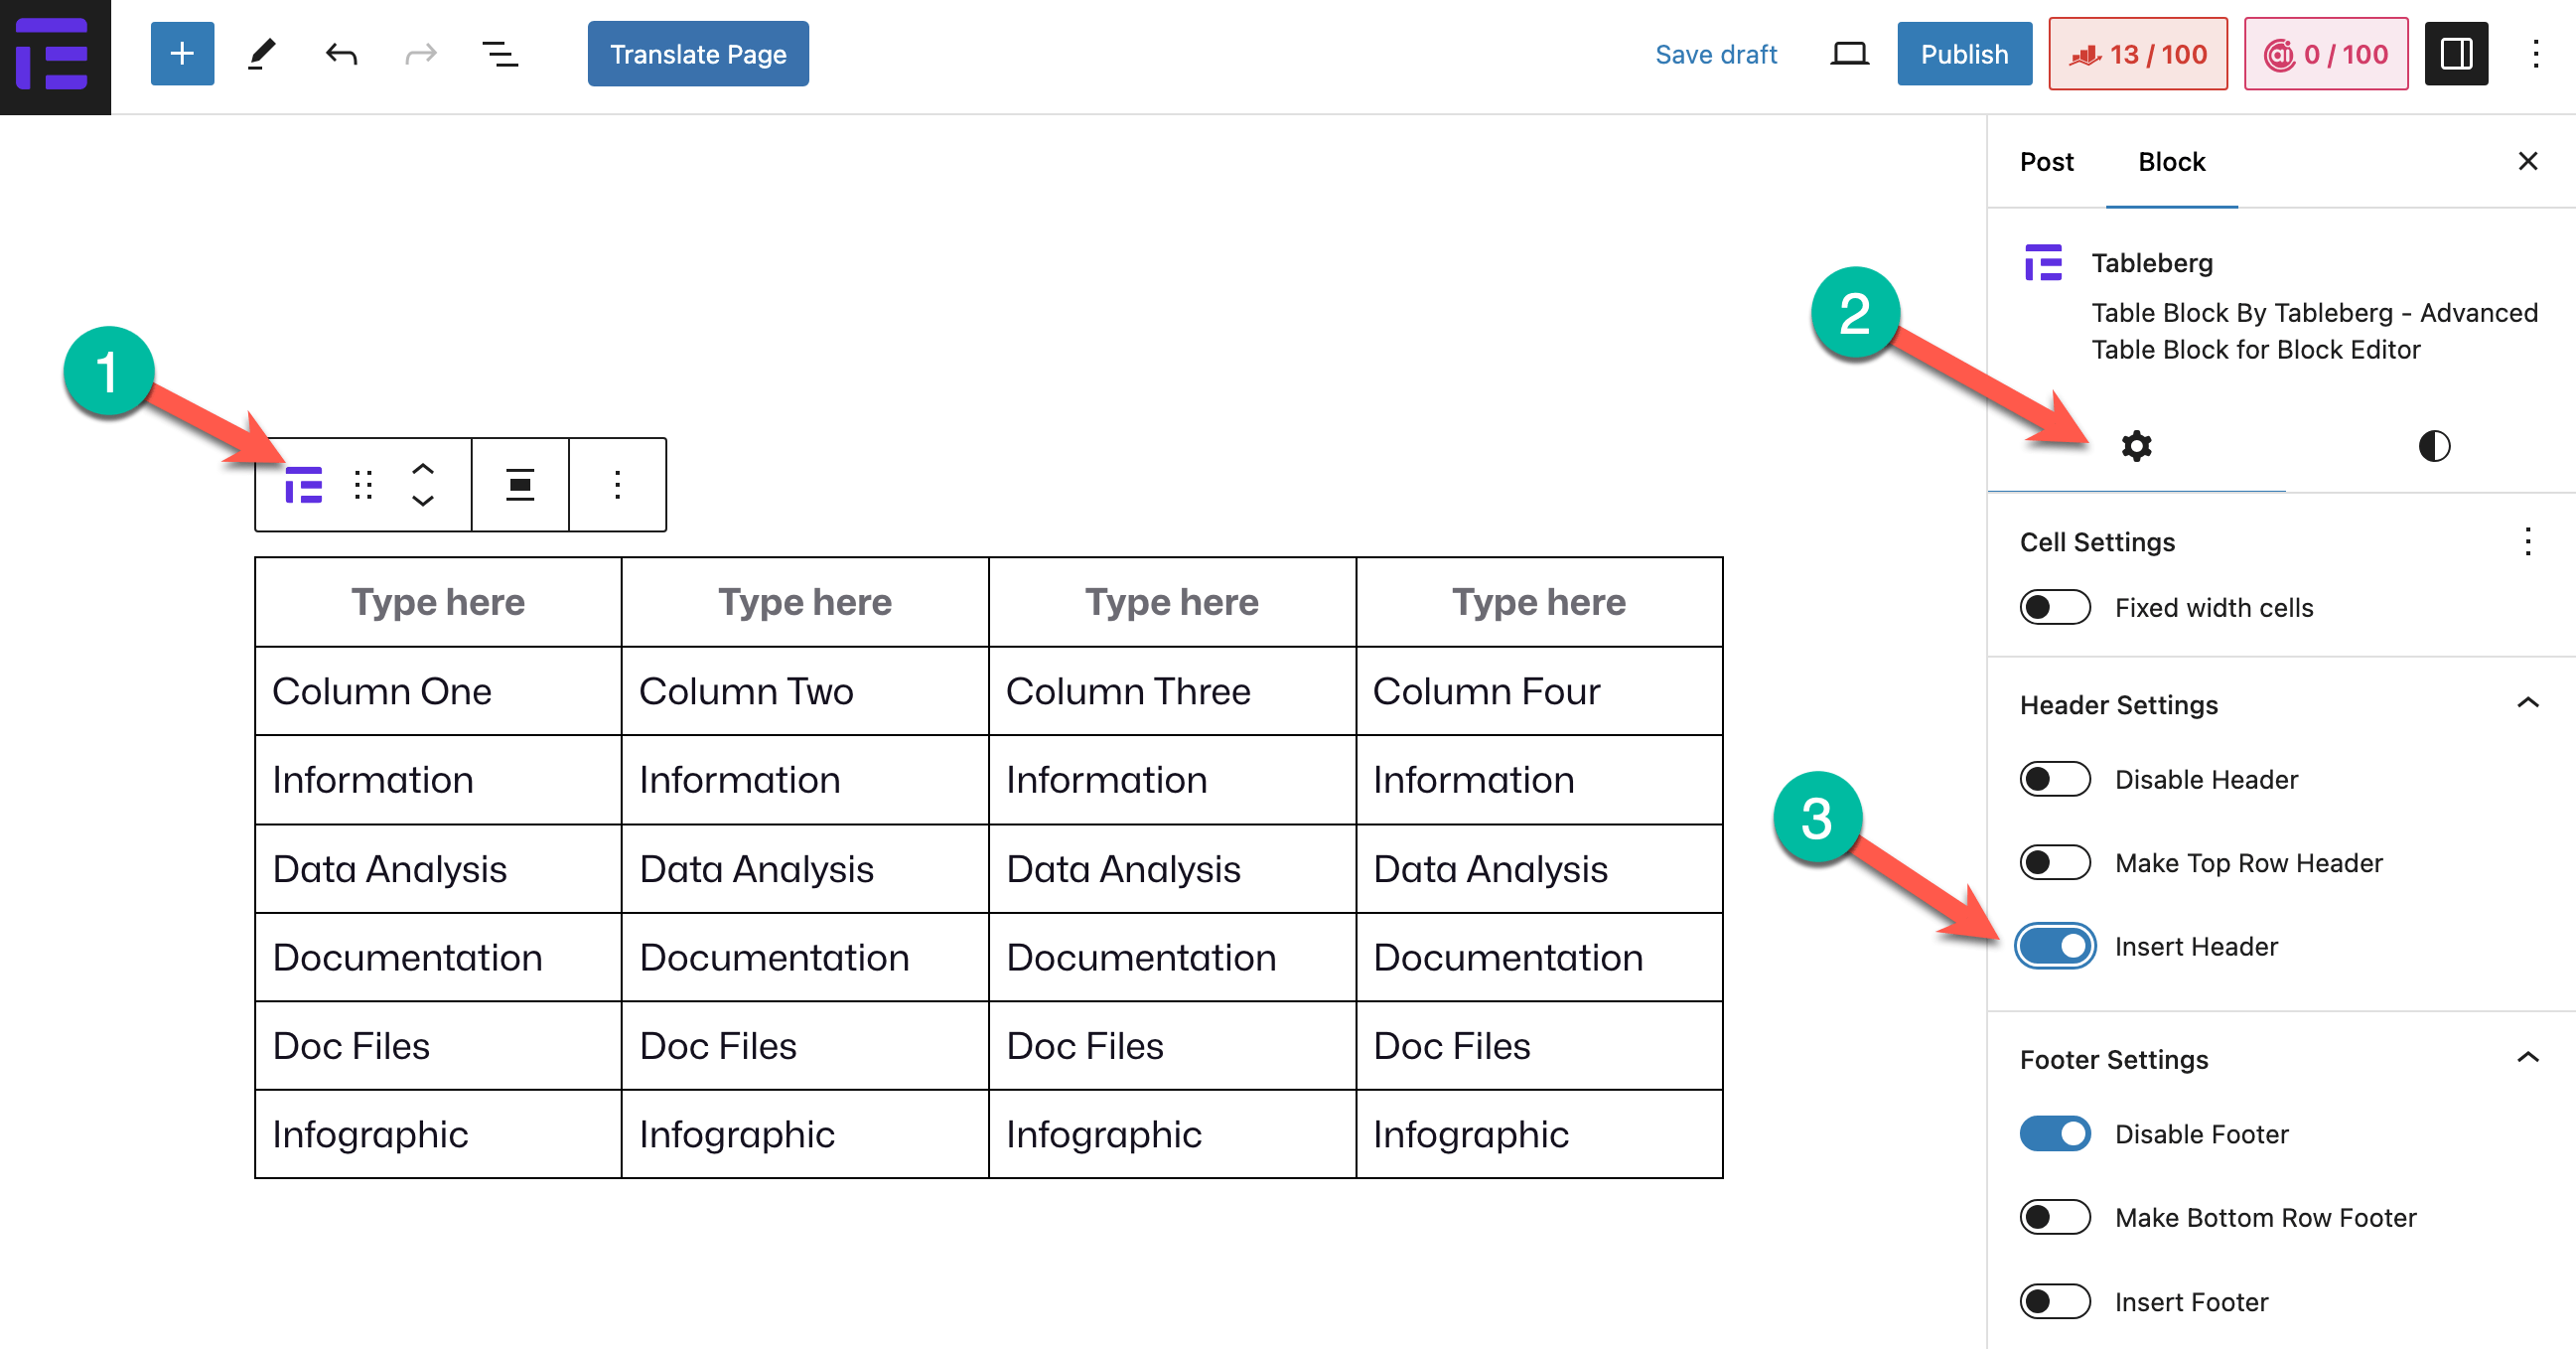The height and width of the screenshot is (1349, 2576).
Task: Open the Document Overview list icon
Action: 500,54
